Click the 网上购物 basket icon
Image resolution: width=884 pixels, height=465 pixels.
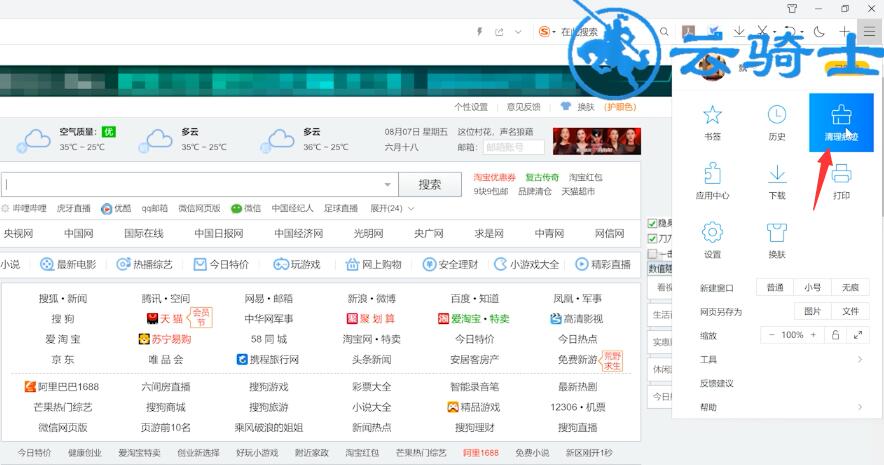[x=352, y=264]
